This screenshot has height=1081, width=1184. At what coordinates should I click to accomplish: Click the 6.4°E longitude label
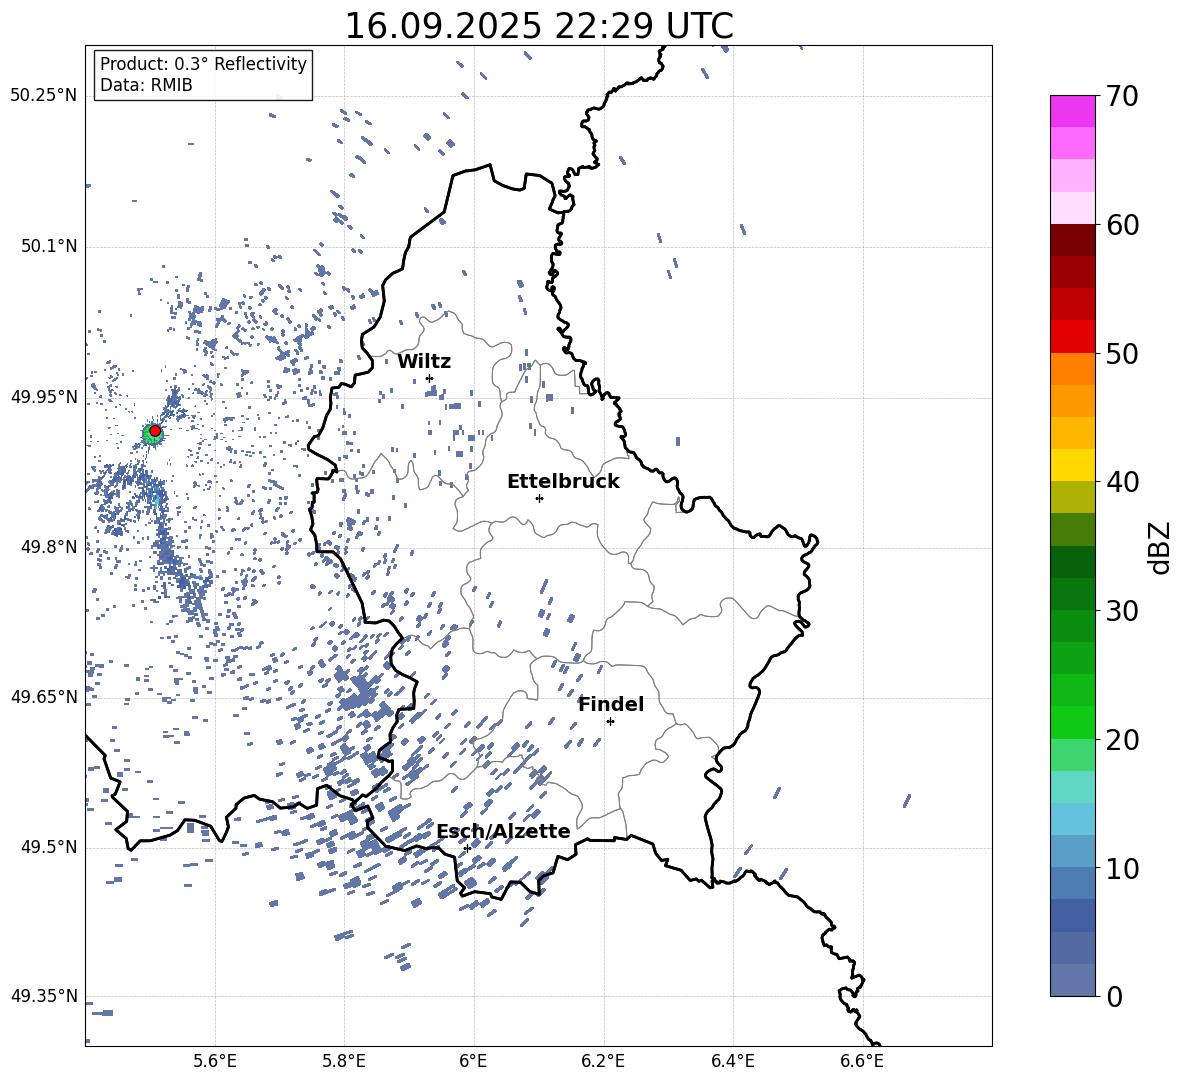tap(732, 1061)
